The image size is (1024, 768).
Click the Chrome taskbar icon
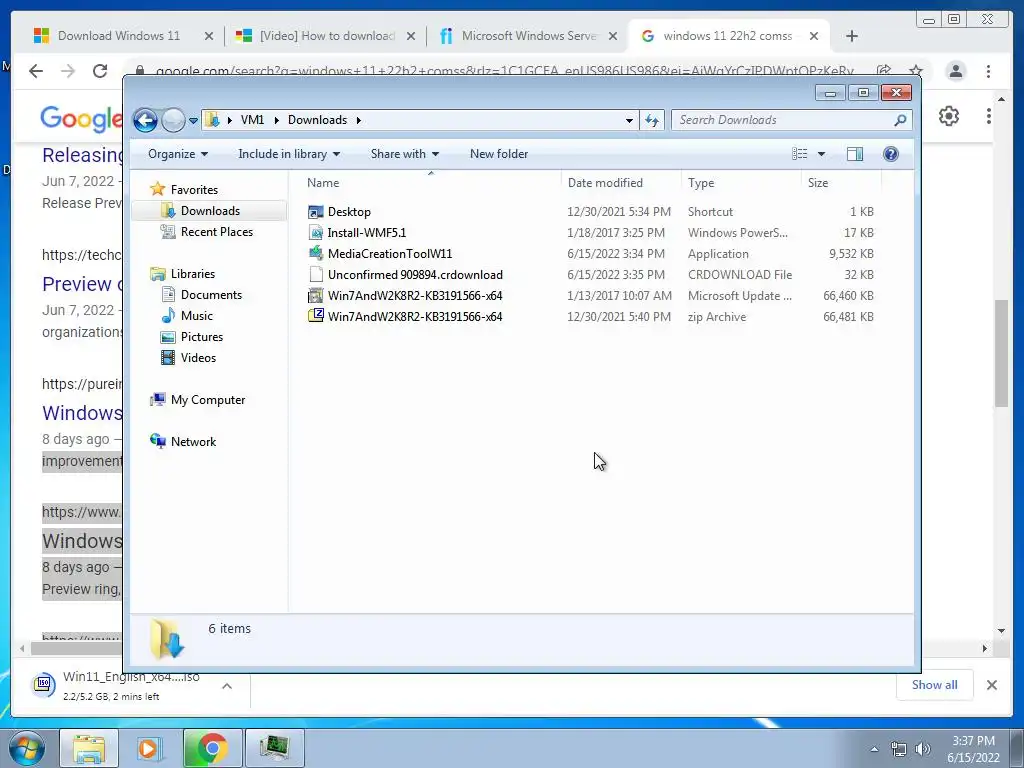point(212,748)
